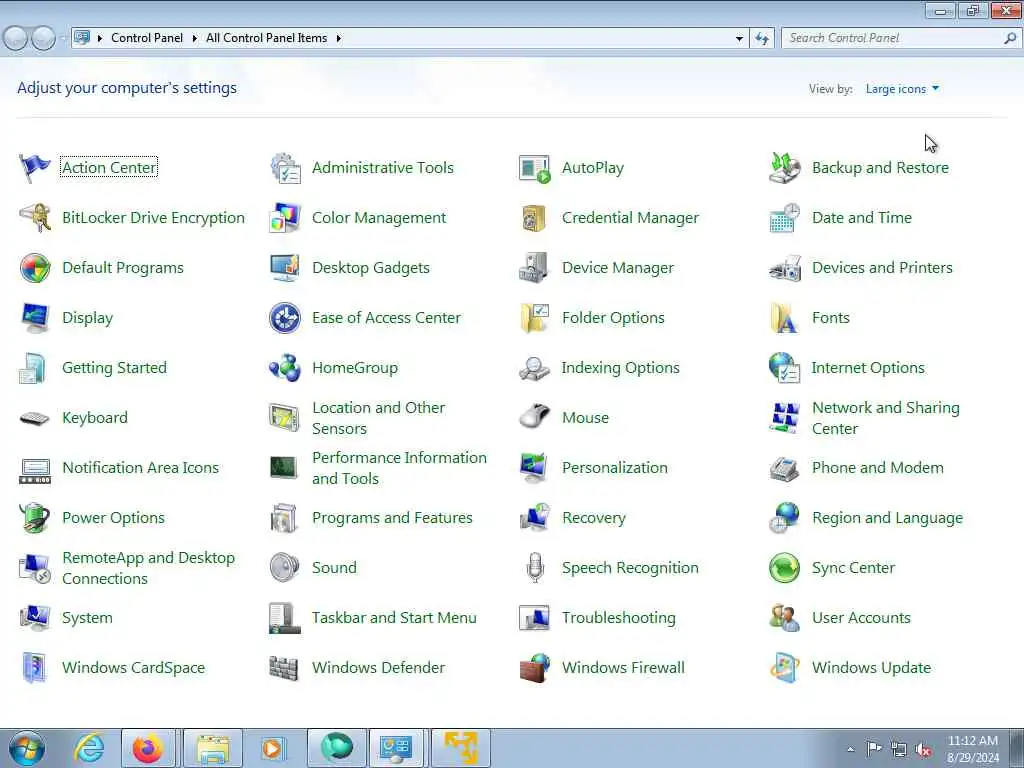Show hidden notification area icons arrow
The width and height of the screenshot is (1024, 768).
[850, 749]
